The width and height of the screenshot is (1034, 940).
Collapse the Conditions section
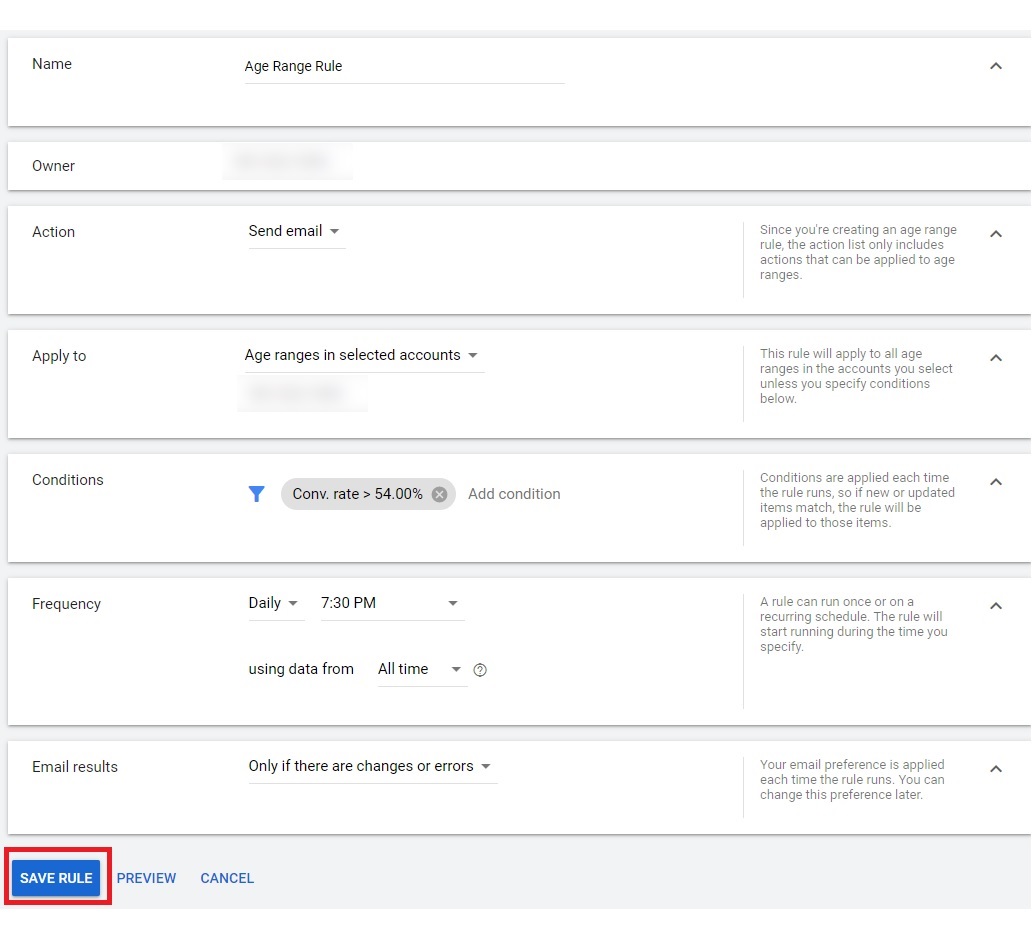[x=996, y=482]
